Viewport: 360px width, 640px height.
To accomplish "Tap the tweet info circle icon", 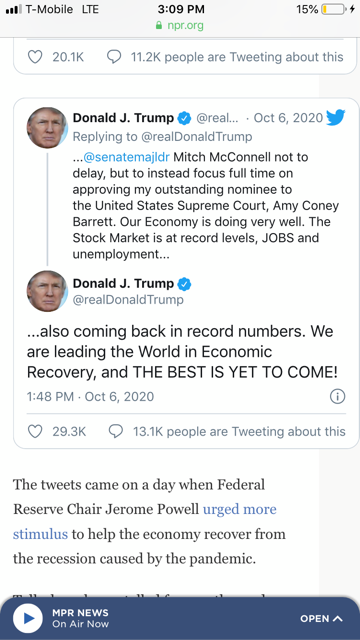I will 337,396.
